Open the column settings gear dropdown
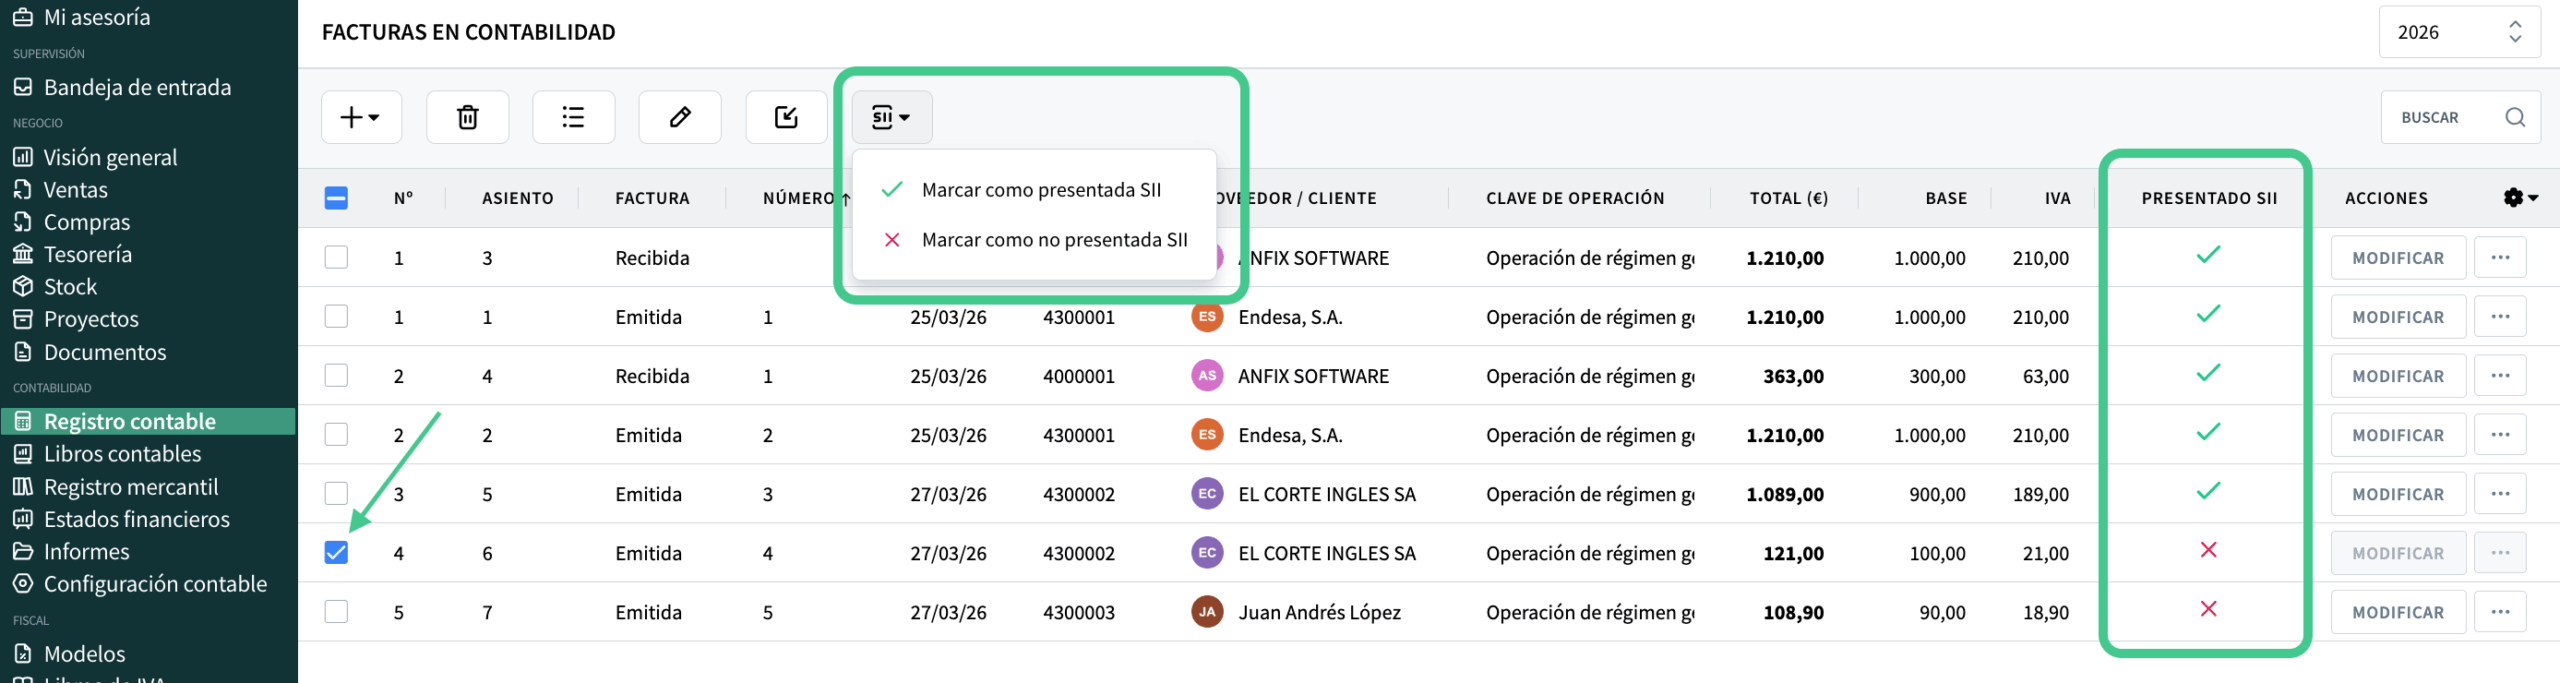 (x=2520, y=198)
